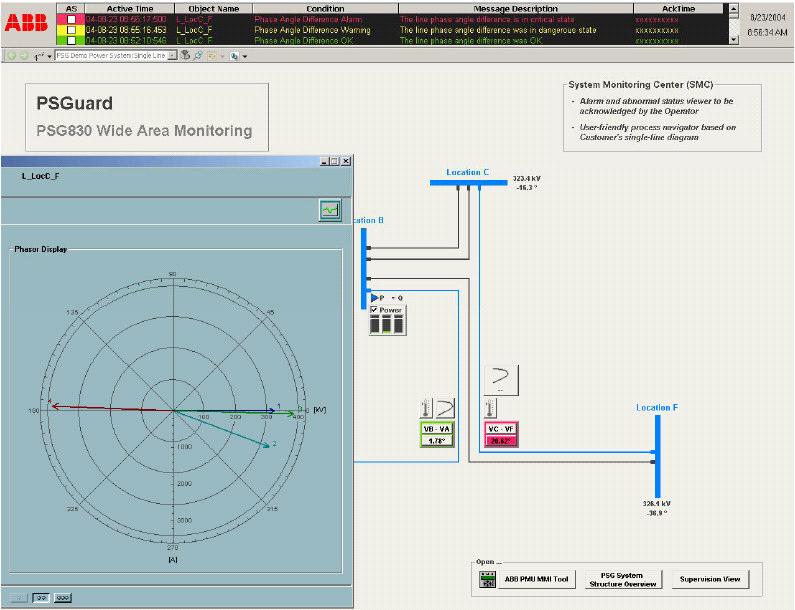Click the blue P arrow indicator at Location B
795x610 pixels.
pyautogui.click(x=375, y=298)
